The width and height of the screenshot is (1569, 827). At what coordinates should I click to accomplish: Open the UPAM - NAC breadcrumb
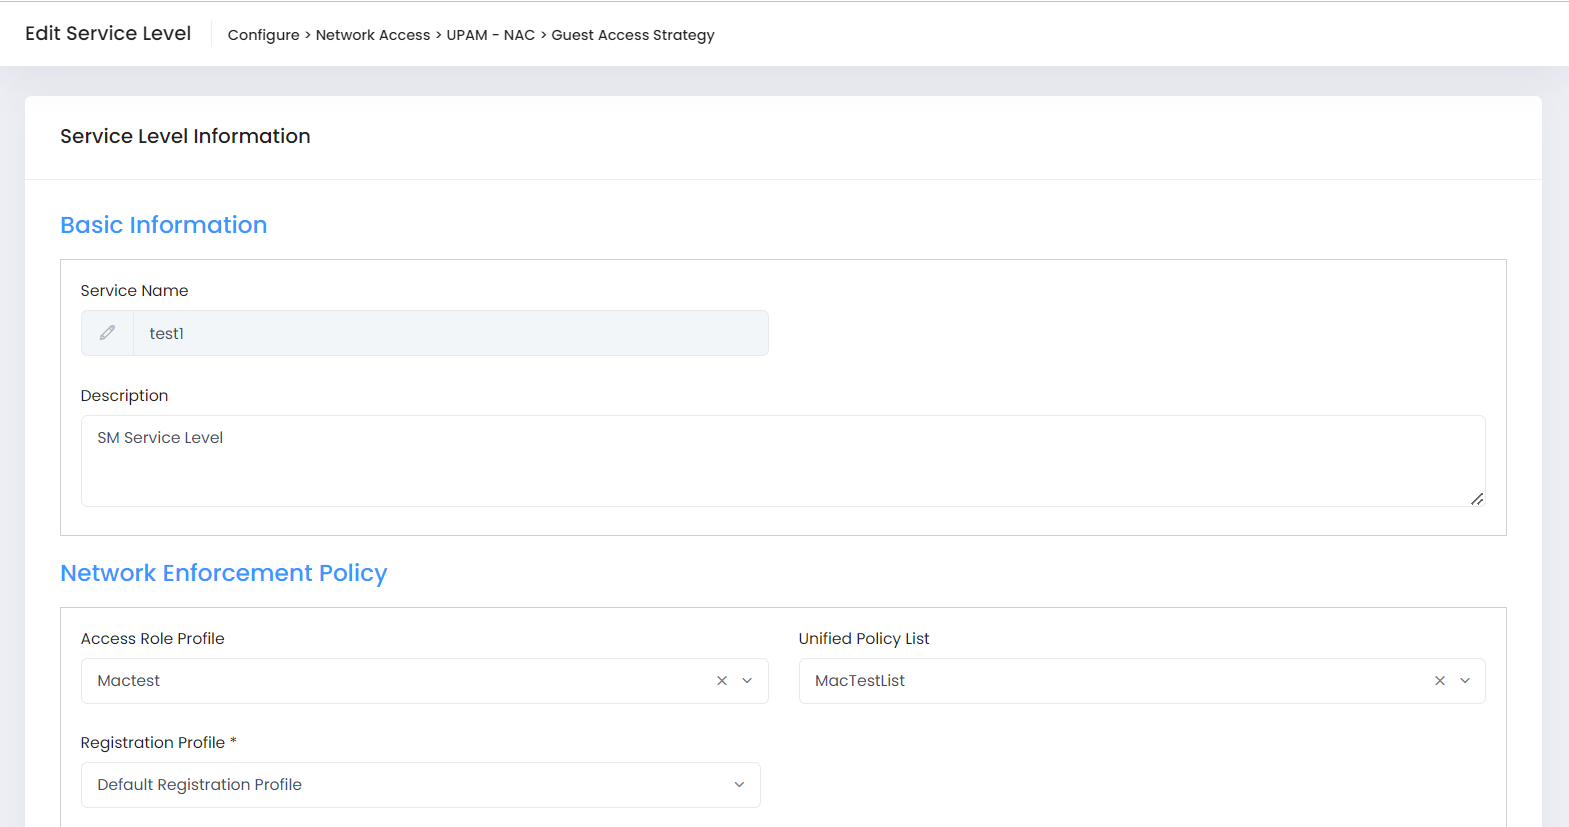pyautogui.click(x=490, y=35)
